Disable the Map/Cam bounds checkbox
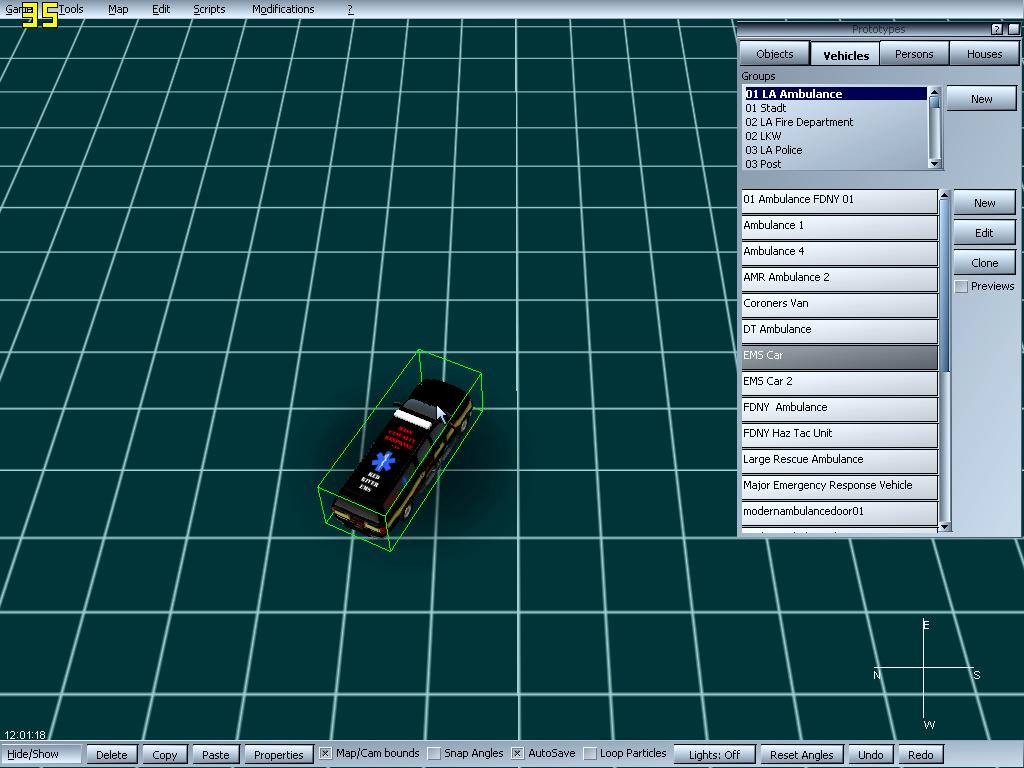This screenshot has height=768, width=1024. [325, 753]
